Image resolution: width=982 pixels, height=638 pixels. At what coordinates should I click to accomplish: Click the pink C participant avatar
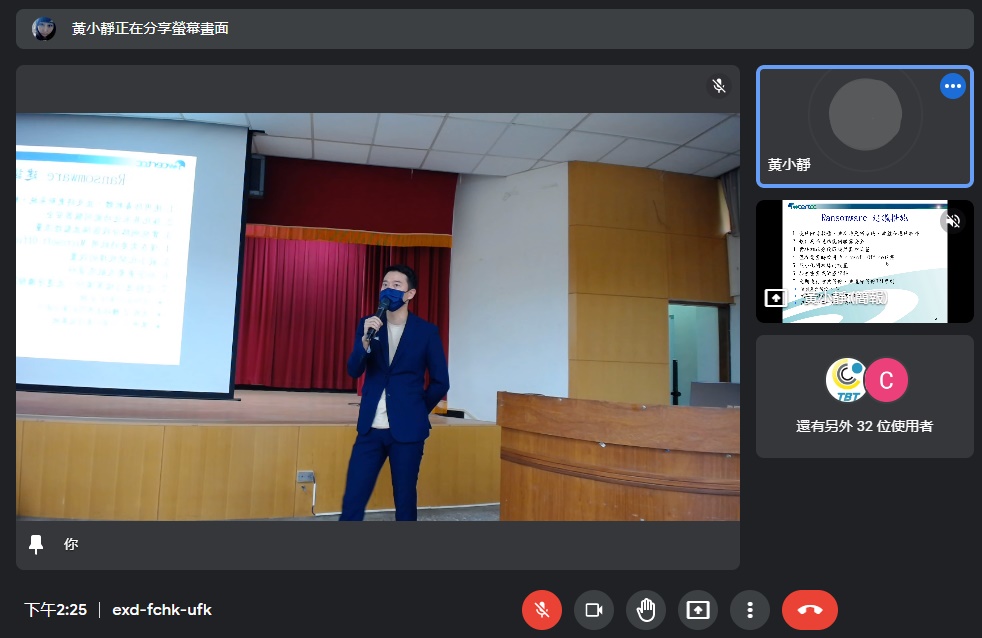coord(885,380)
